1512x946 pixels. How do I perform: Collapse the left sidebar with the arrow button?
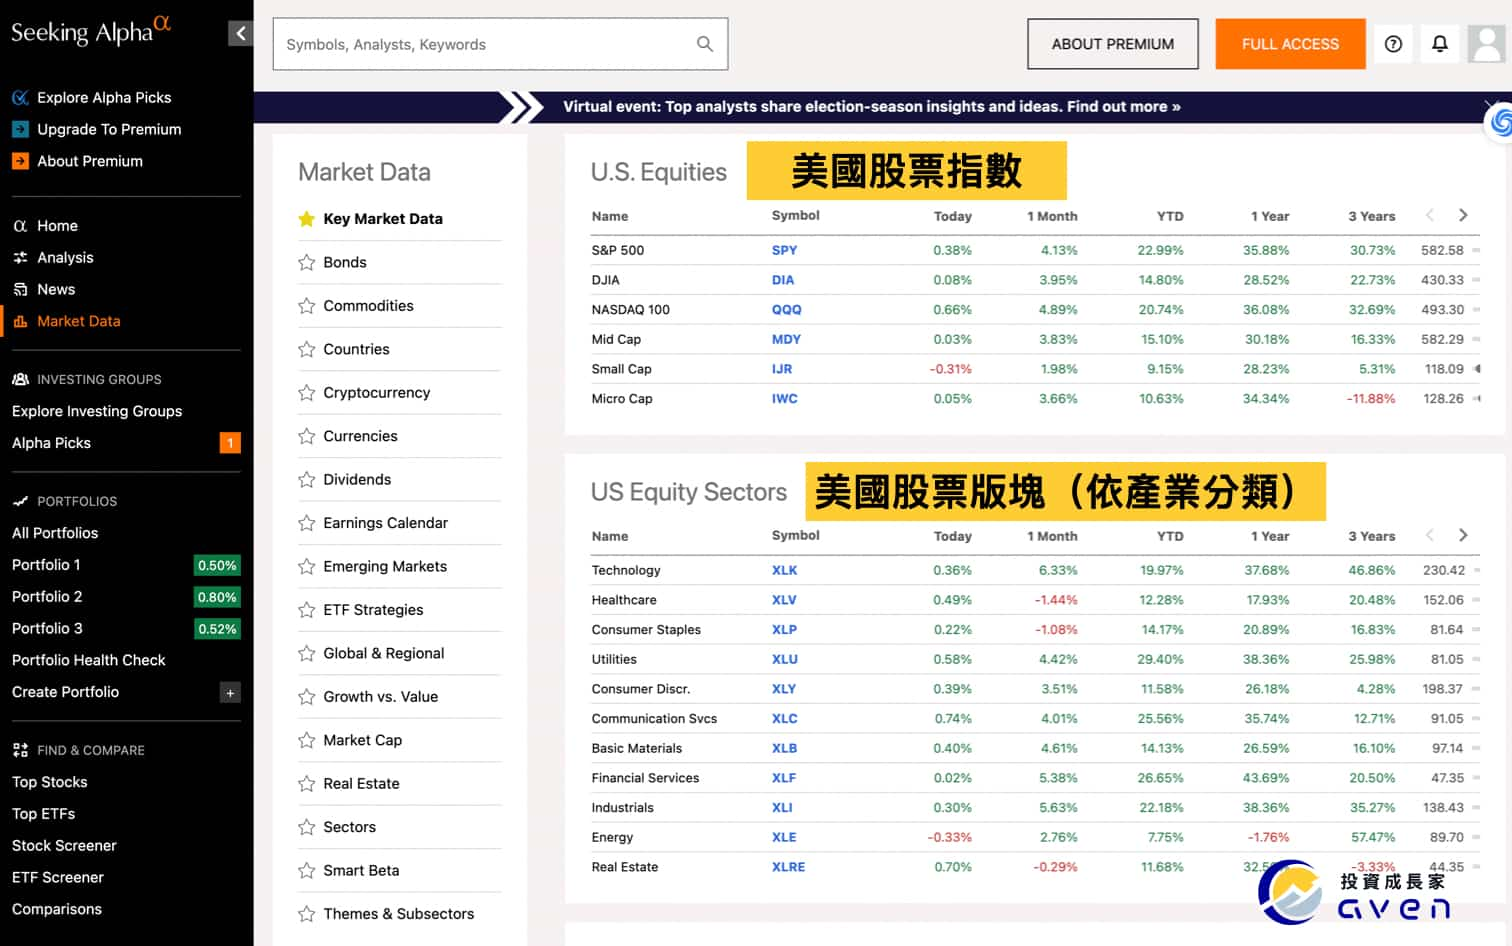click(x=240, y=33)
